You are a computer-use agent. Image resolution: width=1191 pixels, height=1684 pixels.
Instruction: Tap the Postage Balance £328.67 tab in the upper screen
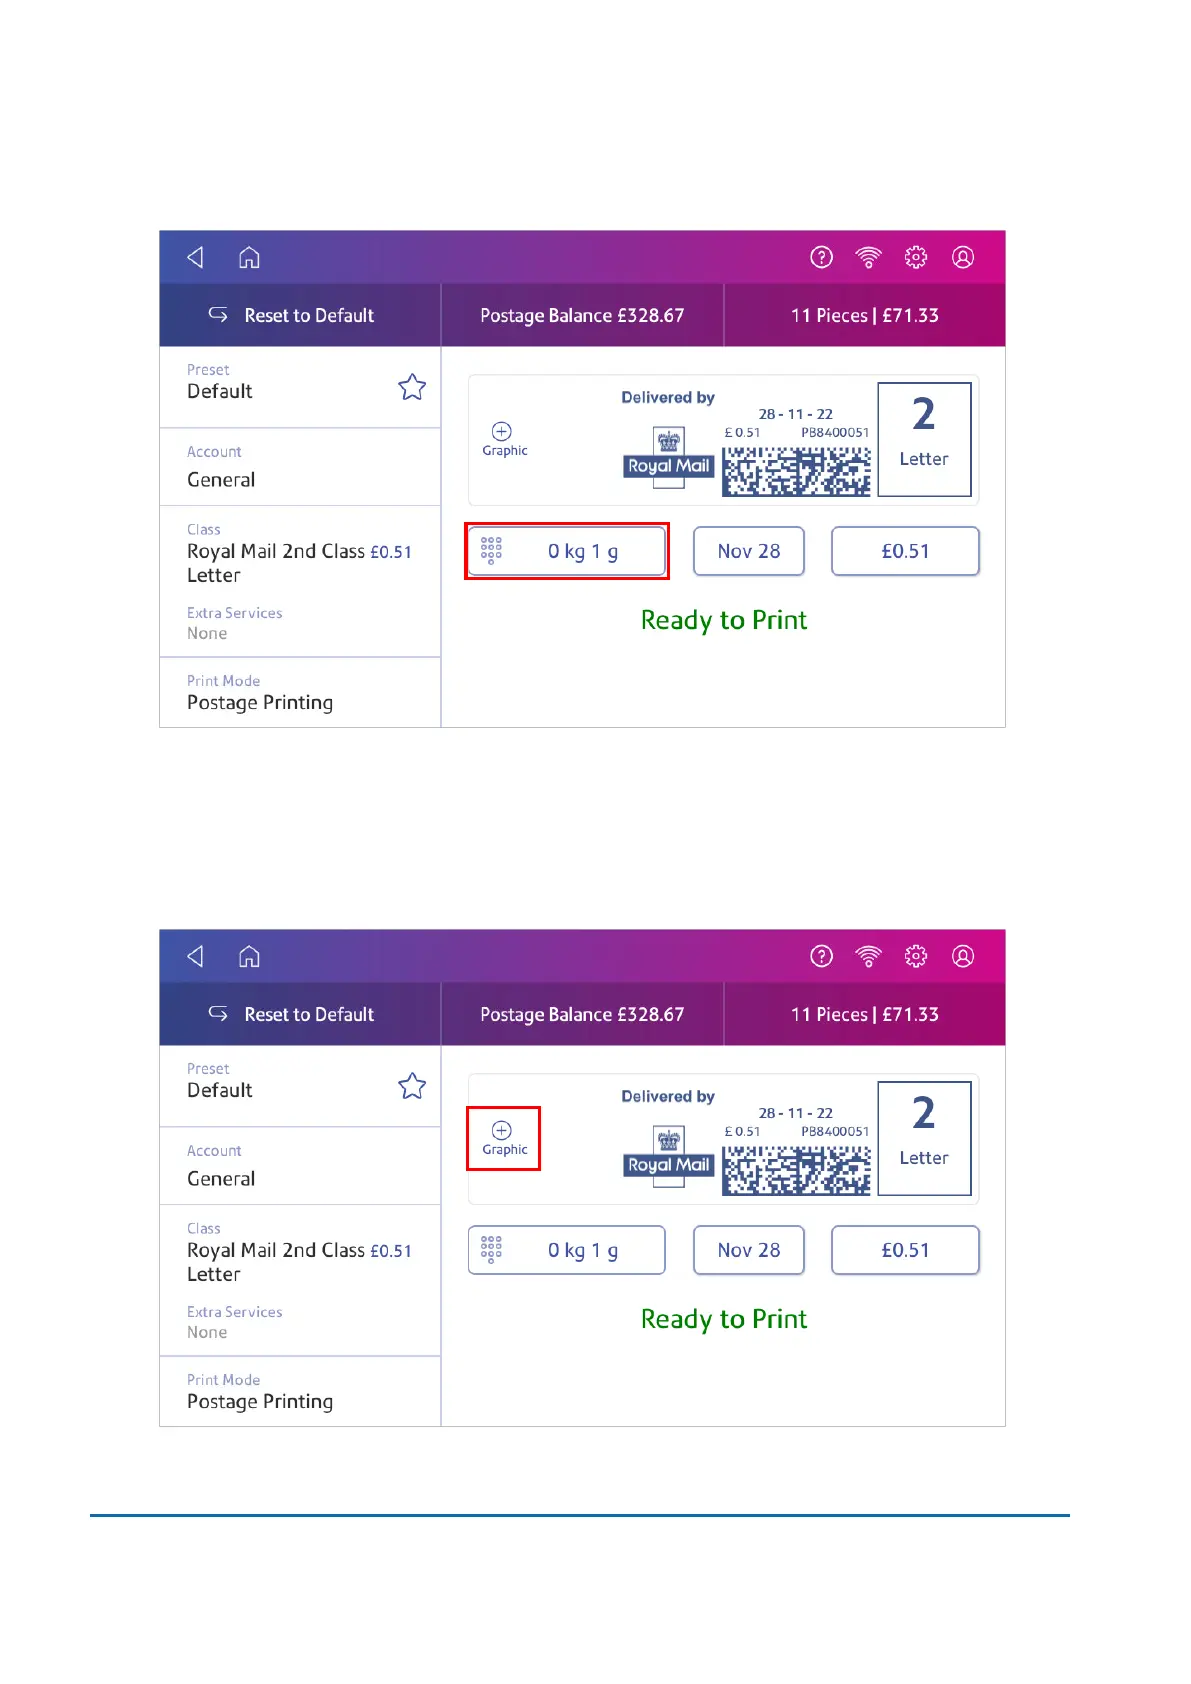pos(582,316)
